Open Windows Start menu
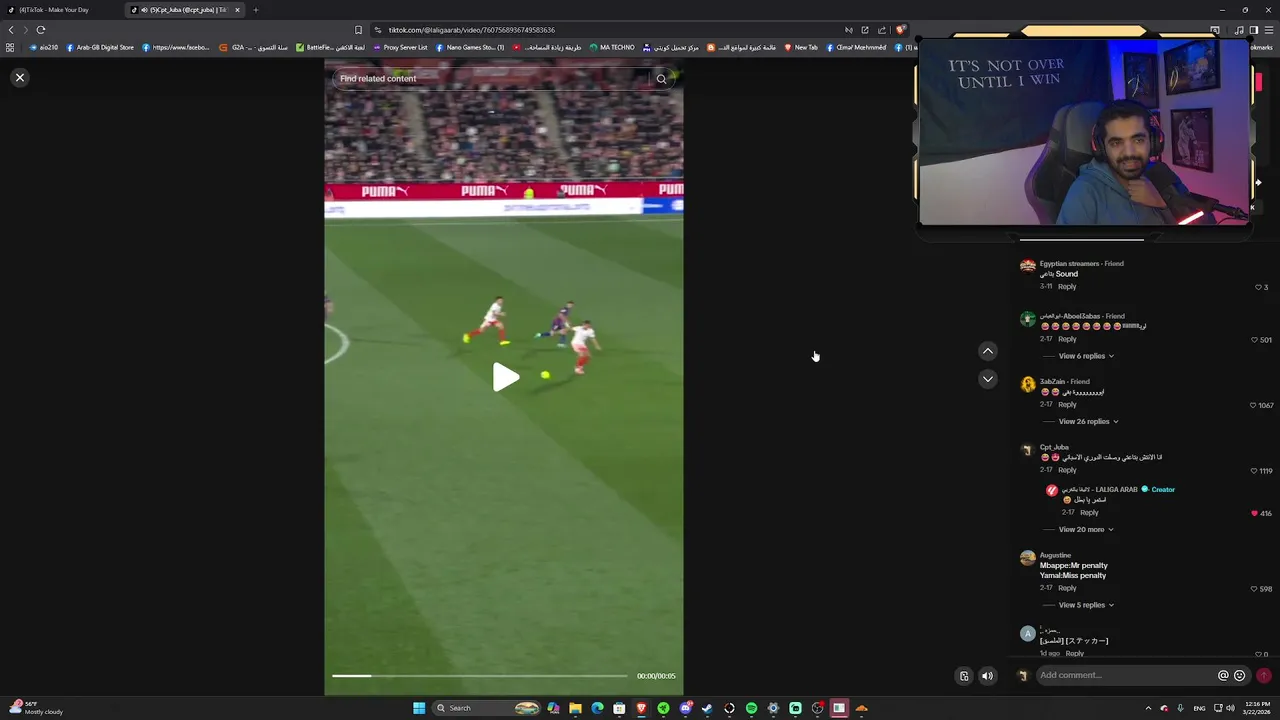Viewport: 1280px width, 720px height. (419, 708)
